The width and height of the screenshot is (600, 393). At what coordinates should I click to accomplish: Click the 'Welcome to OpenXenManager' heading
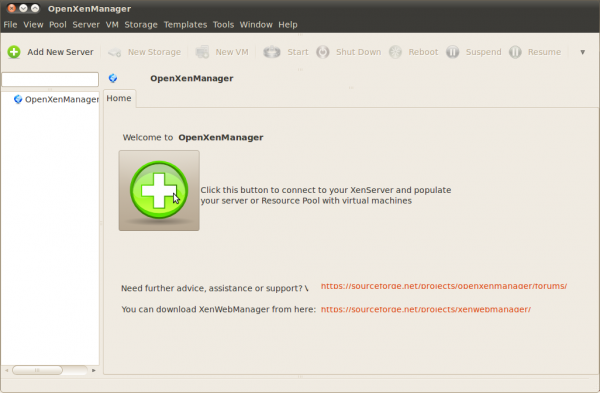click(193, 137)
